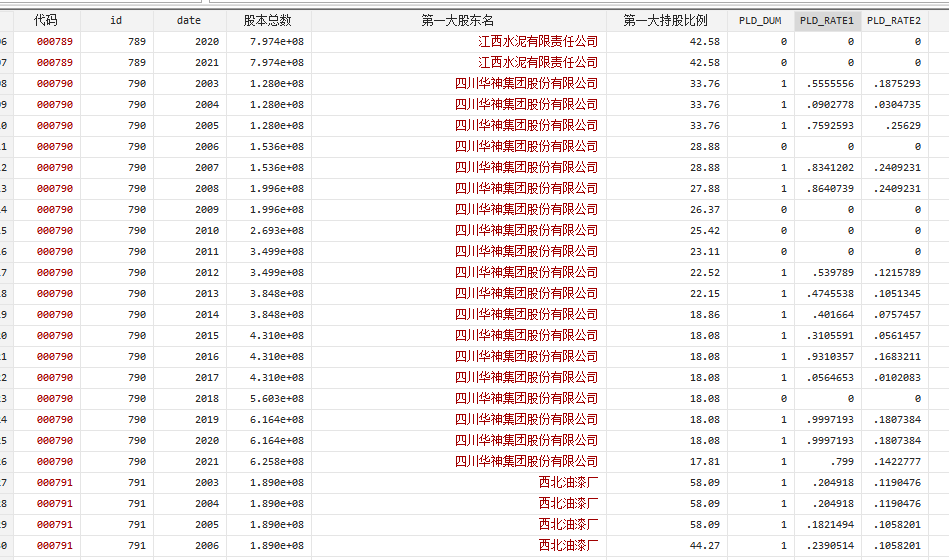This screenshot has width=949, height=560.
Task: Click the PLD_RATE2 column header
Action: [893, 20]
